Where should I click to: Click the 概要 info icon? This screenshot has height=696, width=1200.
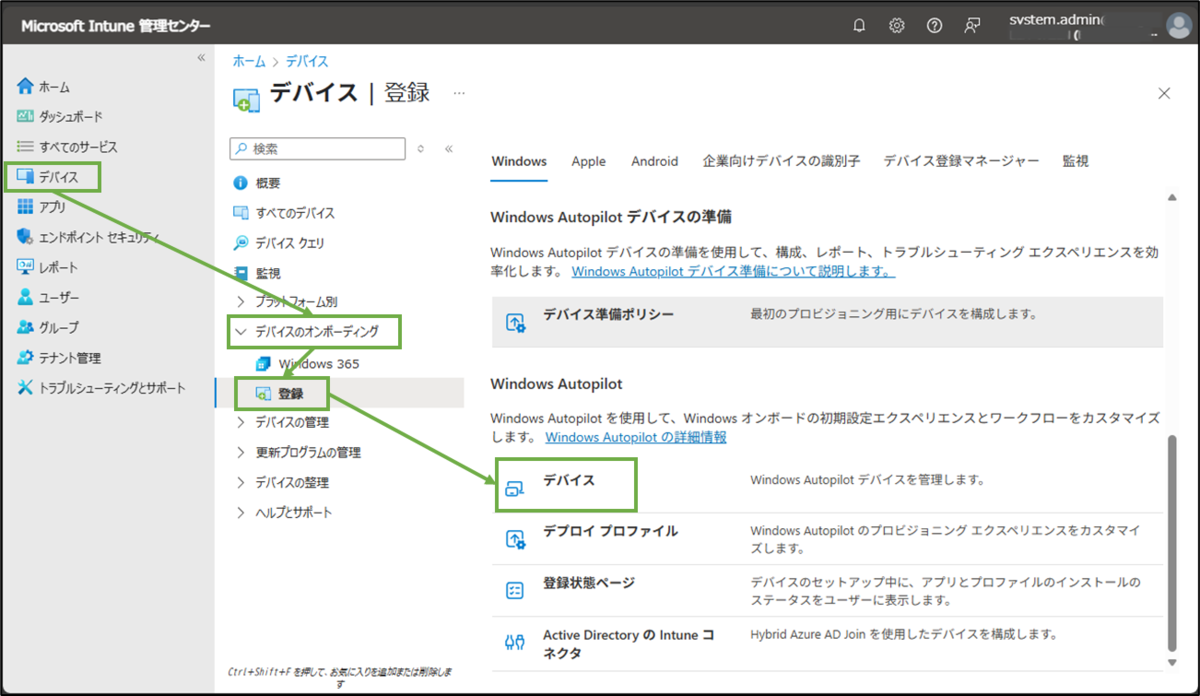[x=240, y=183]
